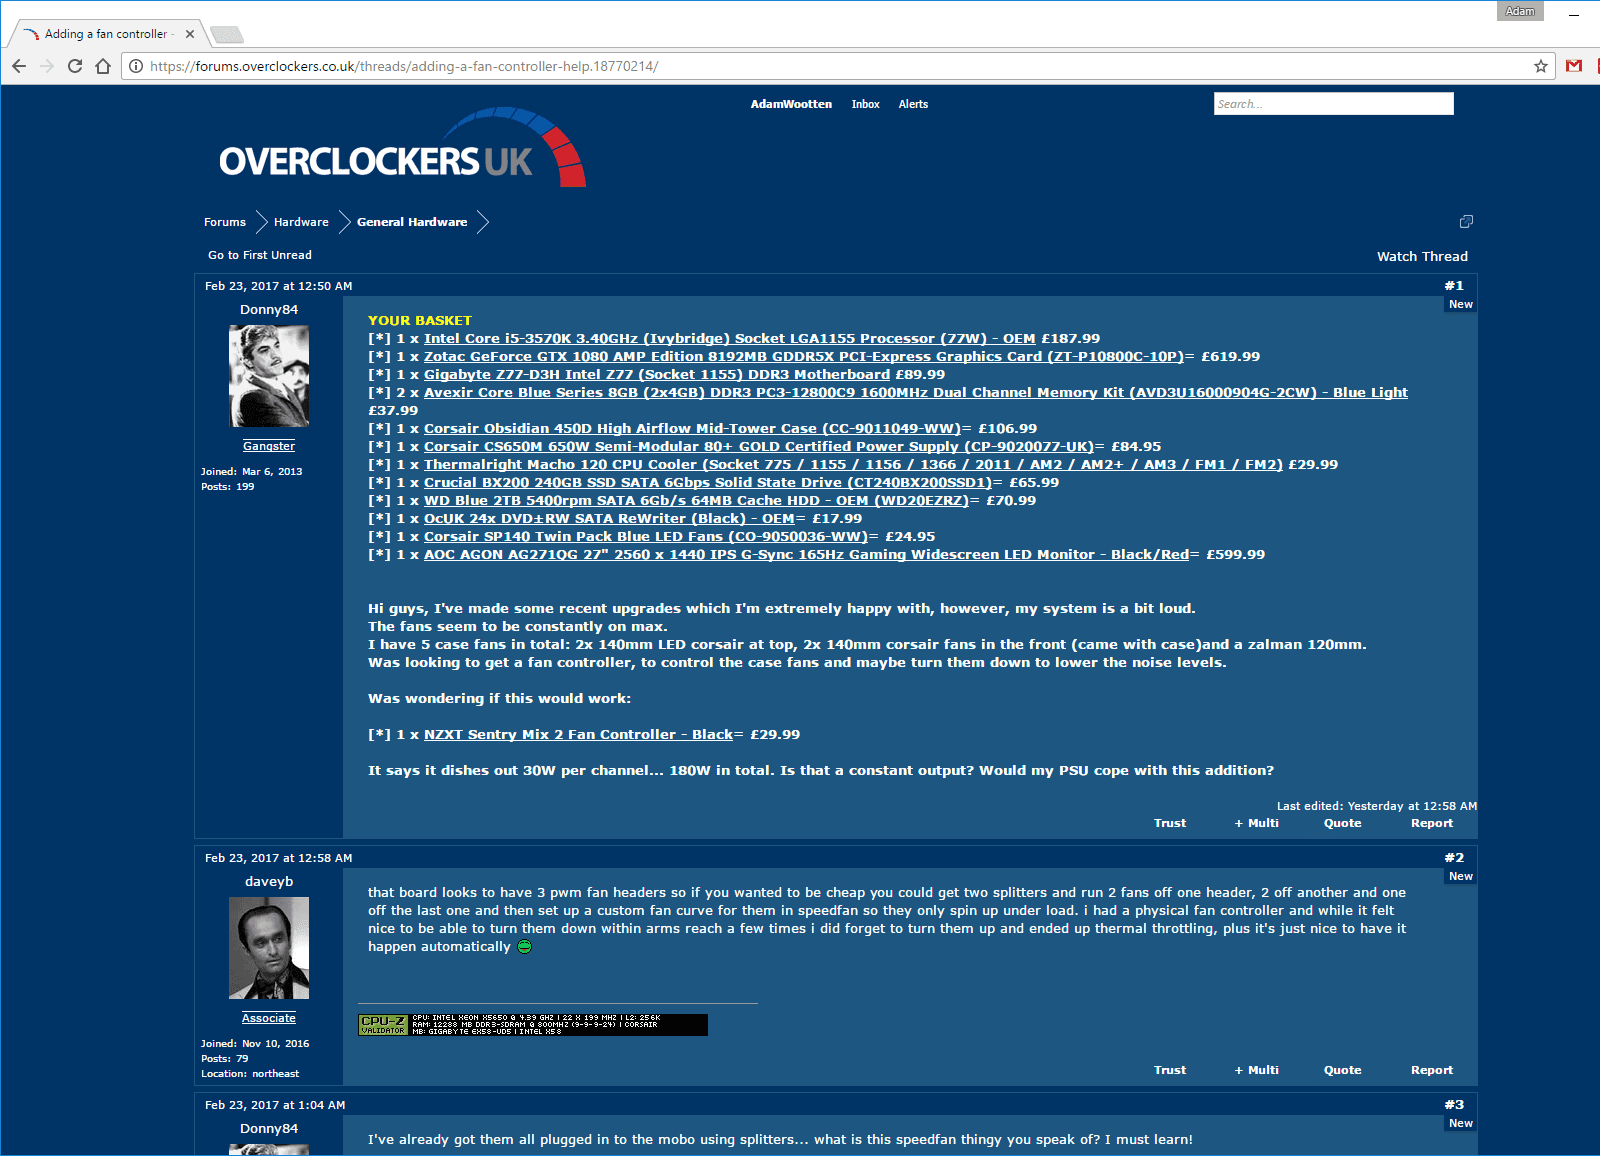Open the OcUK DVD±RW ReWriter link
The height and width of the screenshot is (1156, 1600).
609,519
